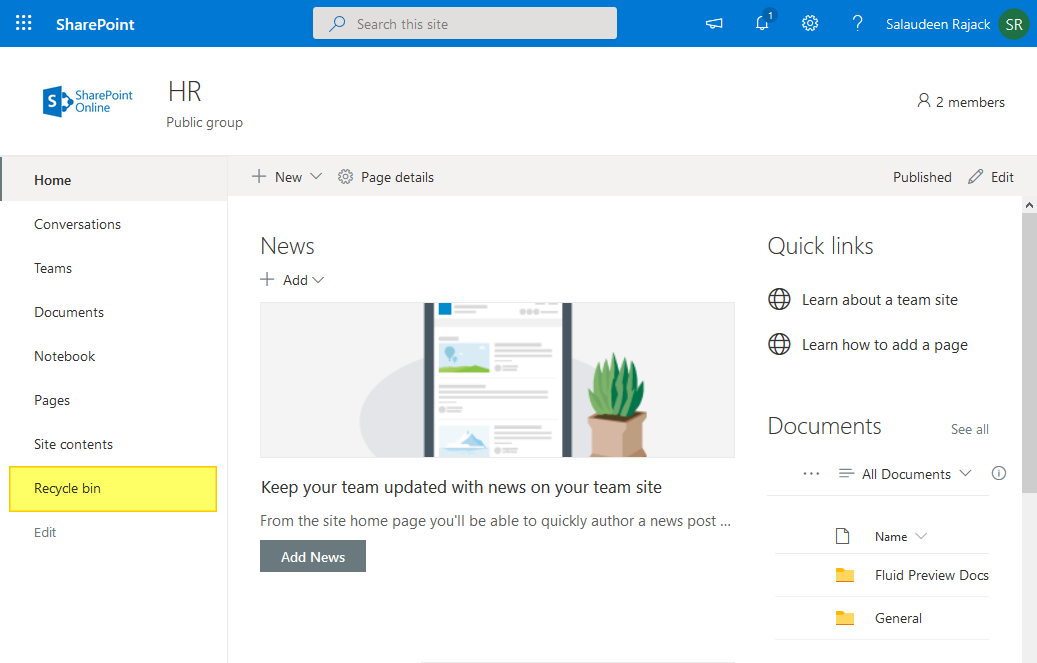Open the settings gear menu

(810, 23)
